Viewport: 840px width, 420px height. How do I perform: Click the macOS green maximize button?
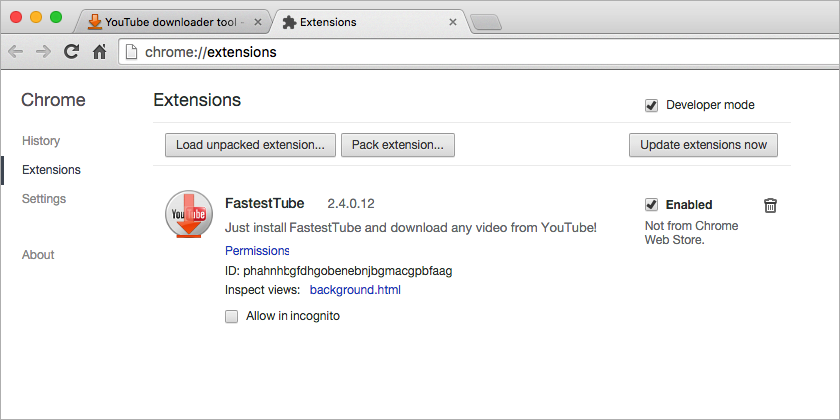pos(56,17)
